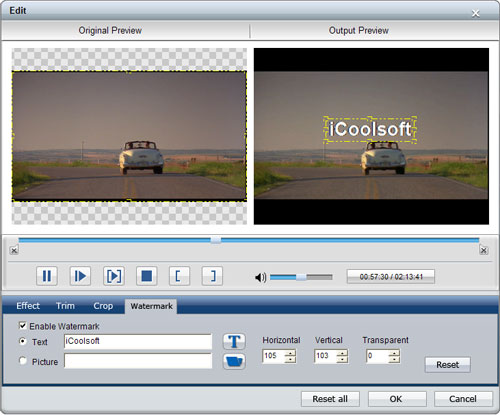Viewport: 500px width, 415px height.
Task: Click the left X marker below timeline
Action: (14, 250)
